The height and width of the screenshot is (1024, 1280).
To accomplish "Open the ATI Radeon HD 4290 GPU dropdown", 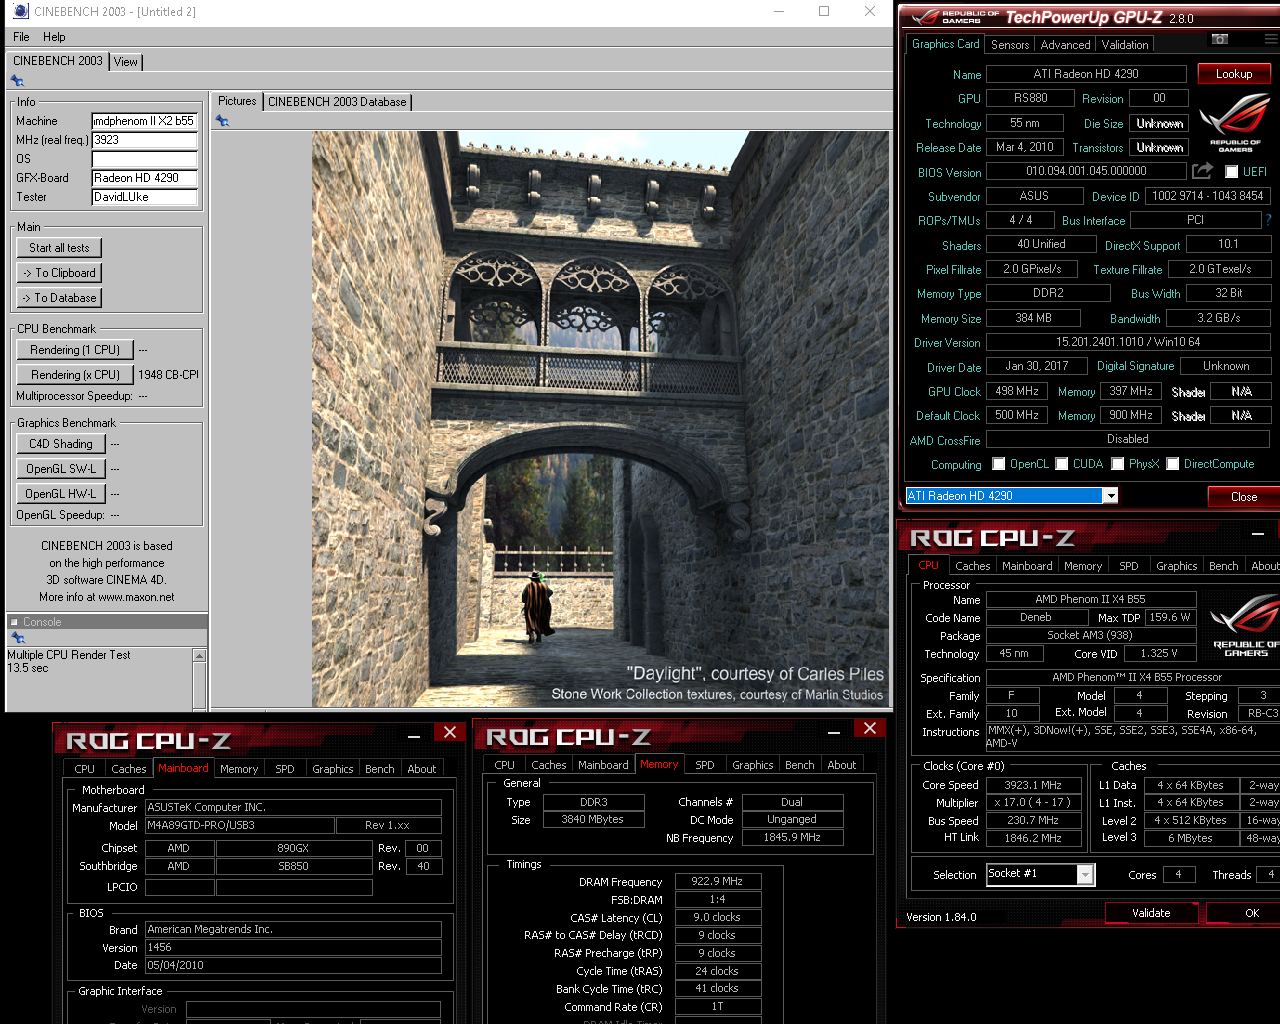I will pos(1110,496).
